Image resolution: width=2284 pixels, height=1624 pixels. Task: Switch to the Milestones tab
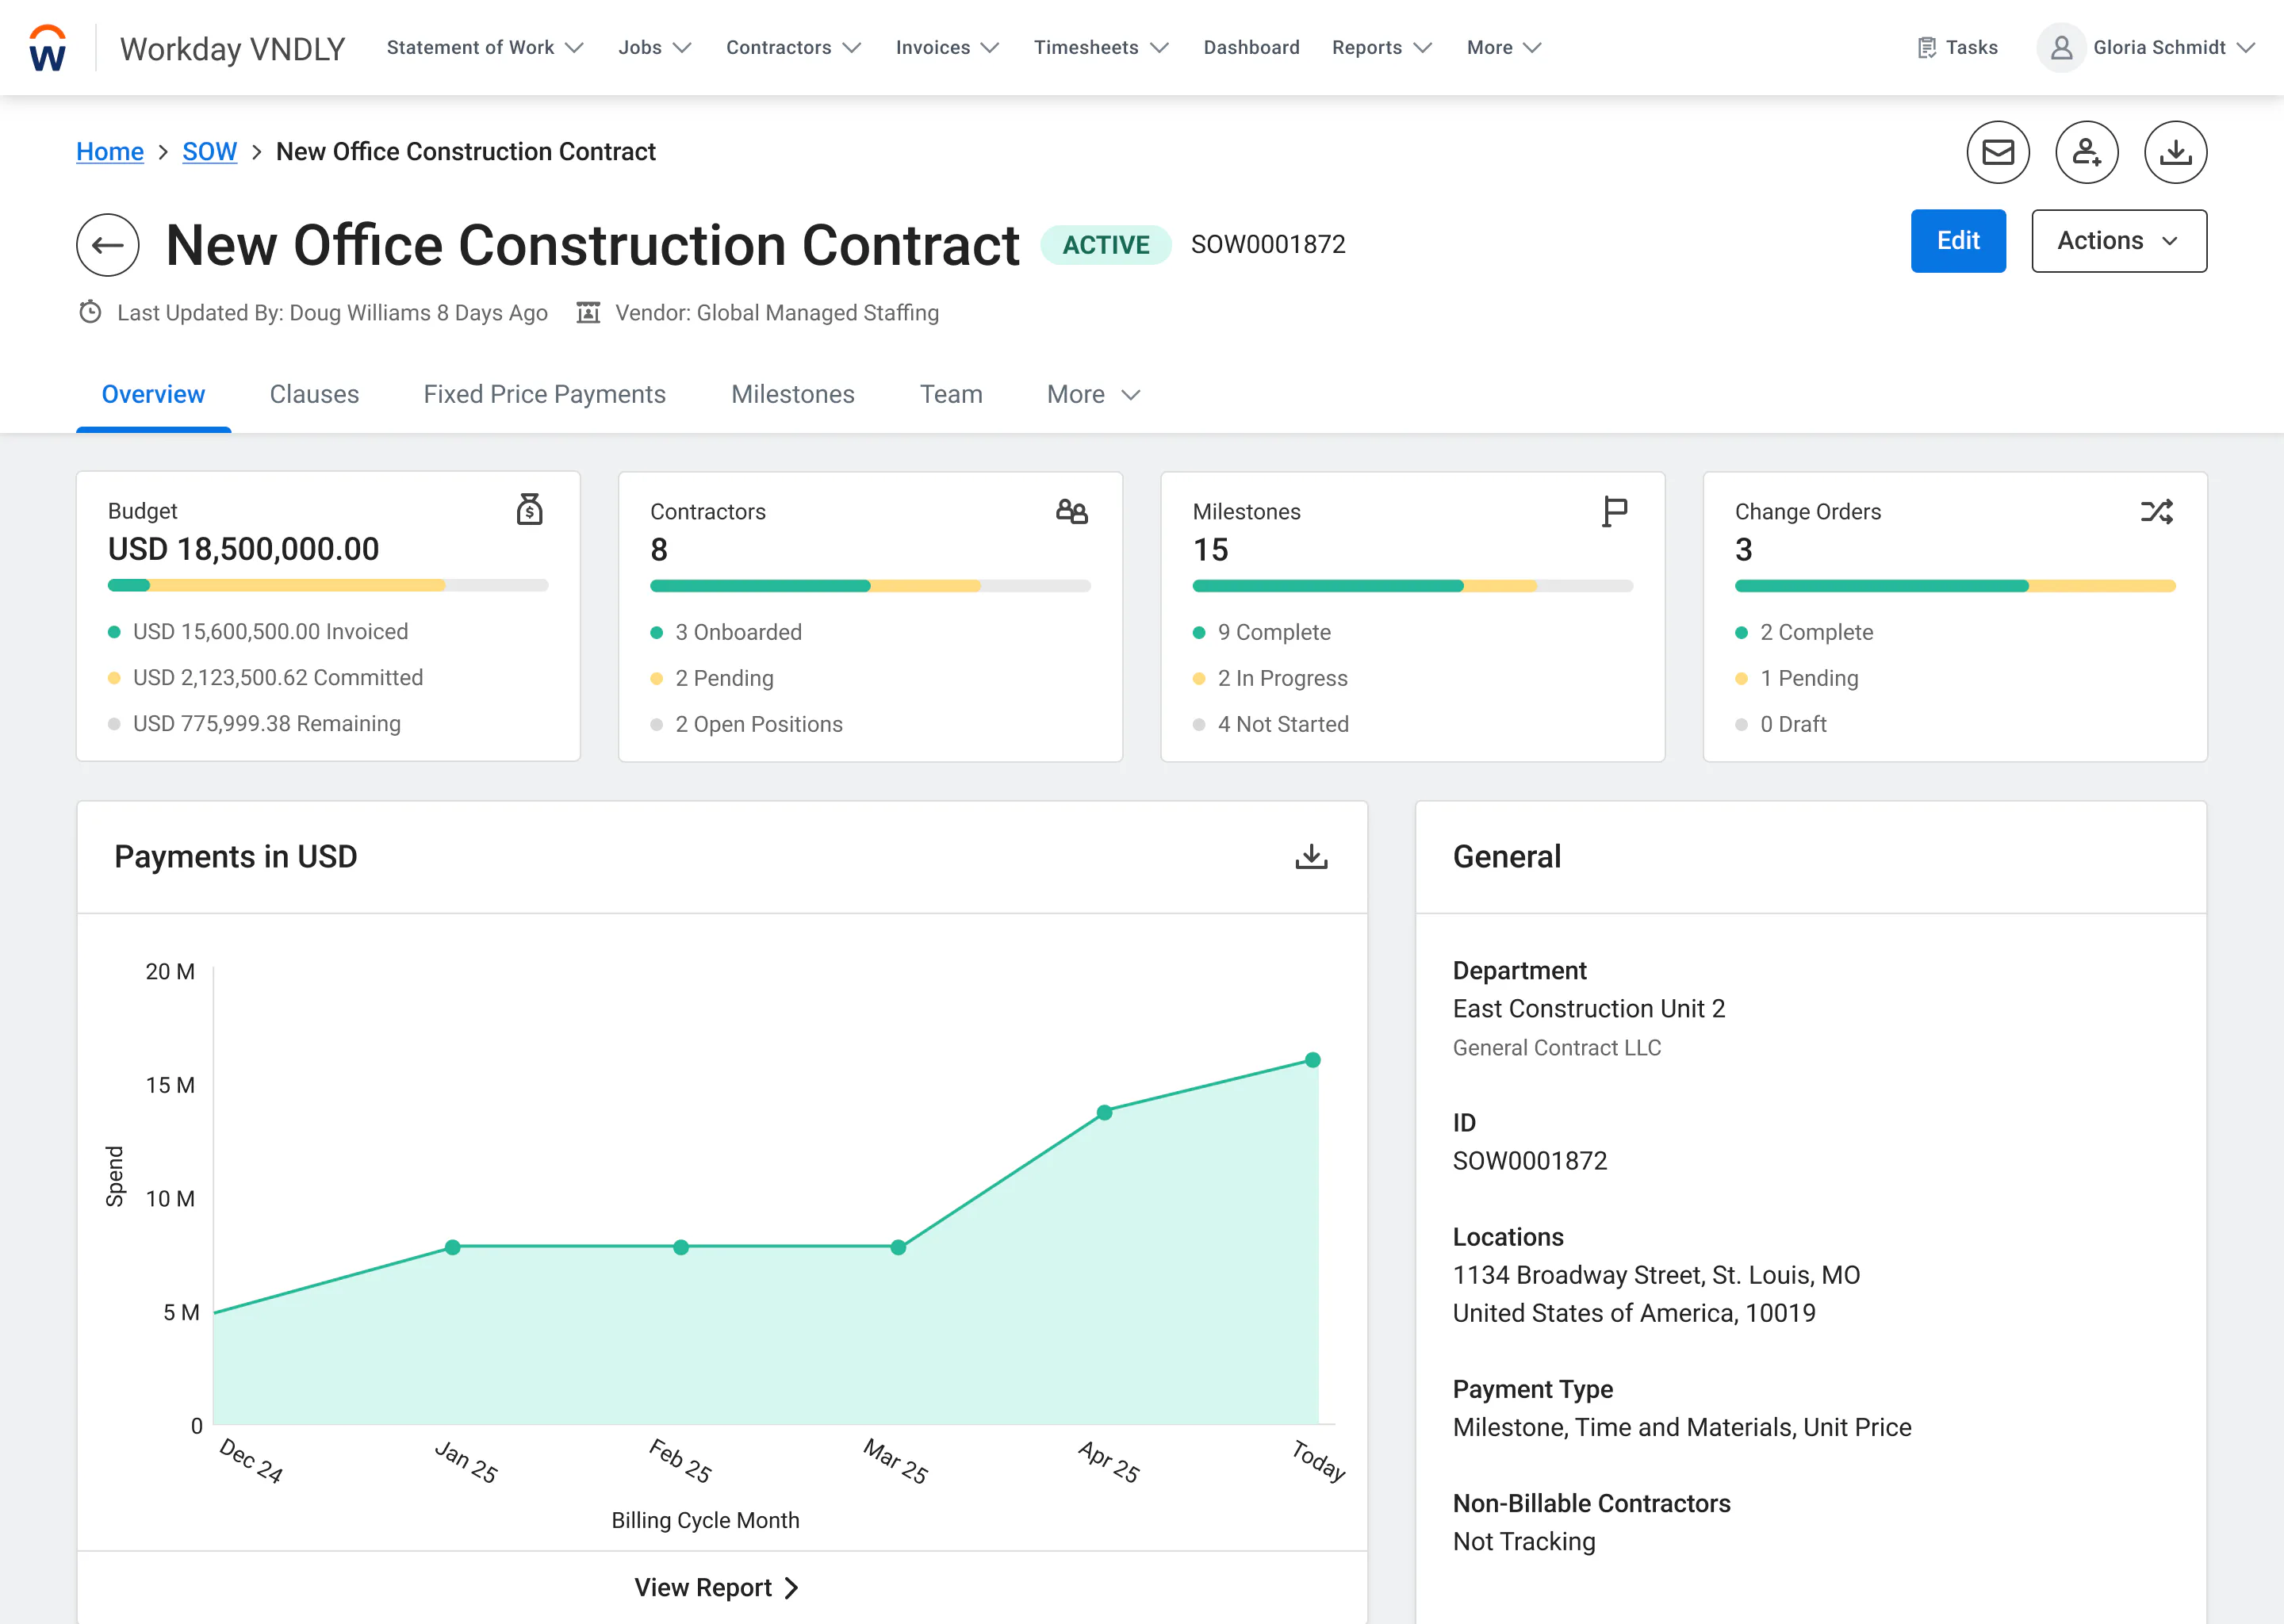tap(792, 394)
